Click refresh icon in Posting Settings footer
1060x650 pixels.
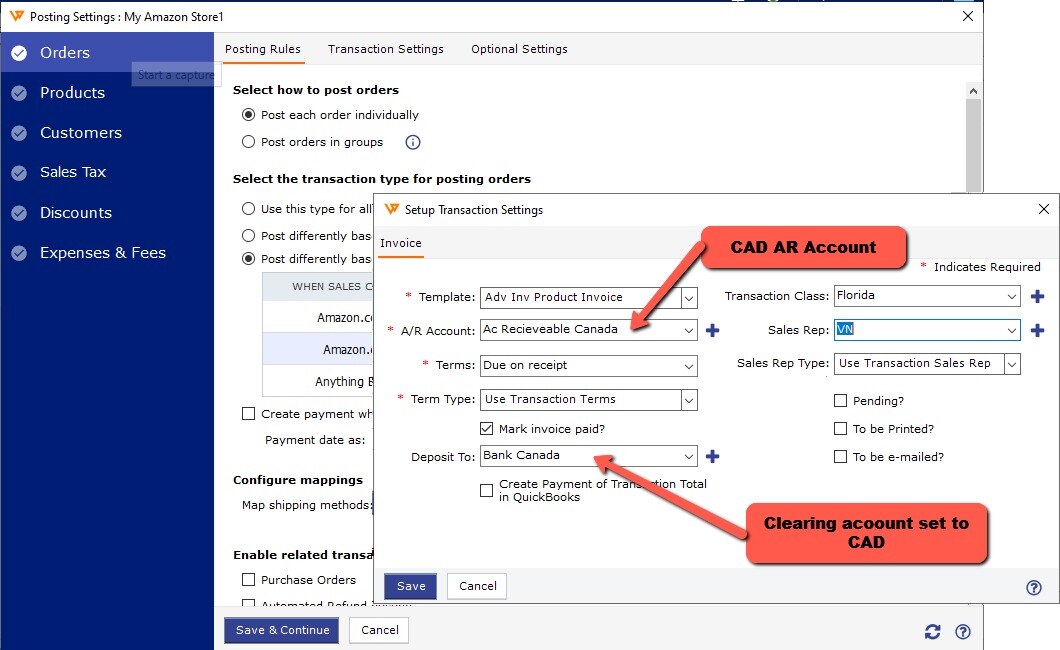point(932,631)
